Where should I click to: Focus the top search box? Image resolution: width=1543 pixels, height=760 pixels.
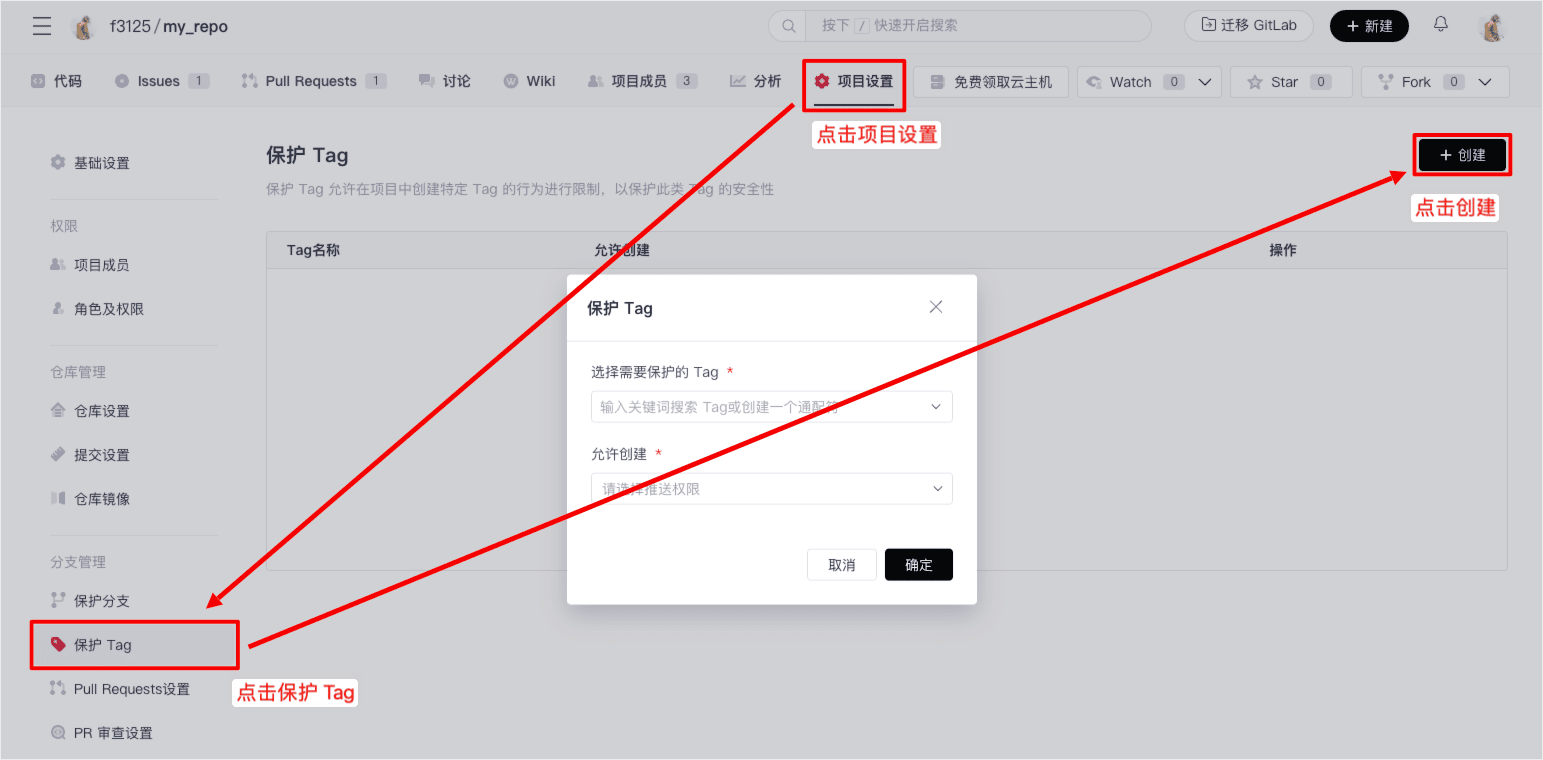(960, 26)
